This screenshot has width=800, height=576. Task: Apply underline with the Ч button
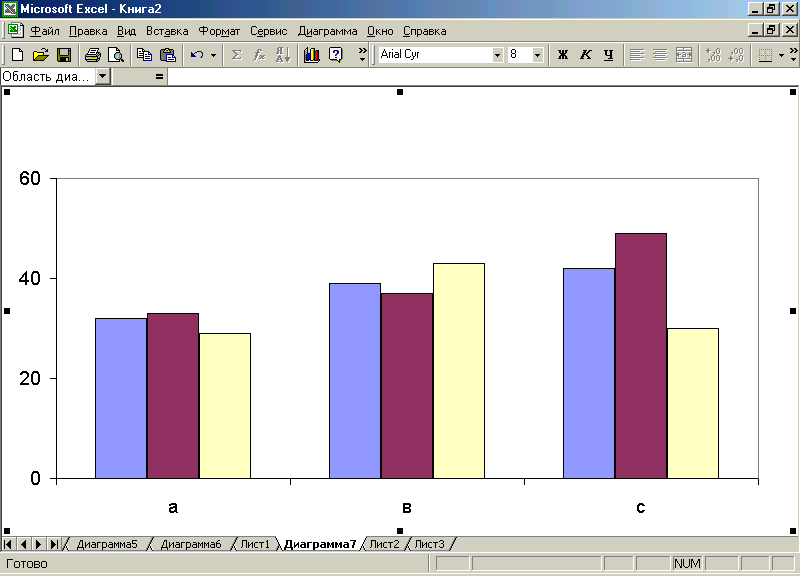pos(609,55)
